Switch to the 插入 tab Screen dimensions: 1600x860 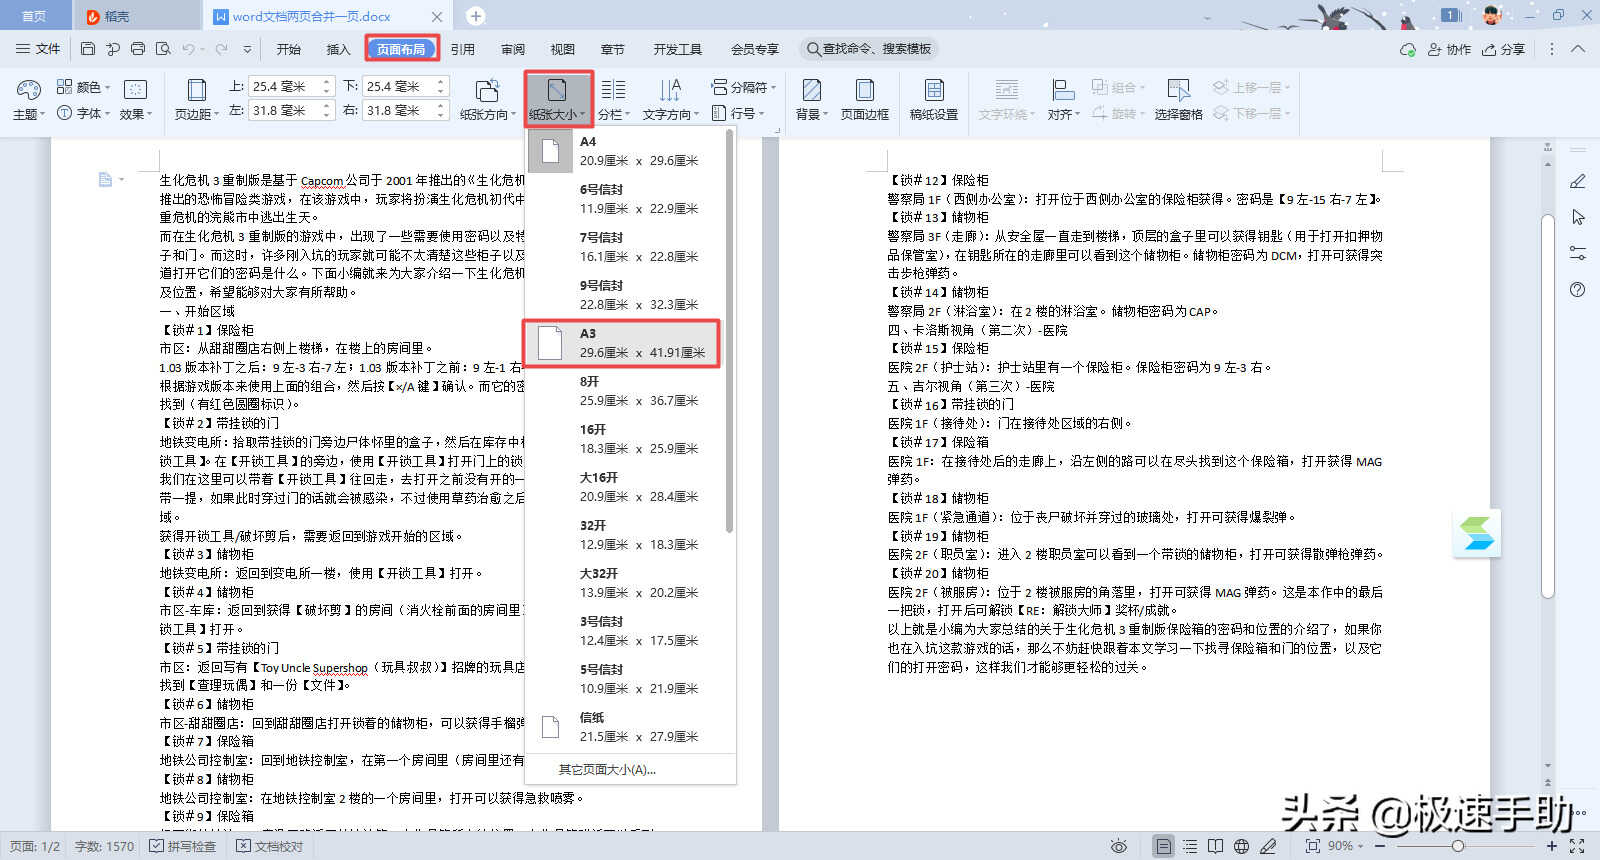pos(339,49)
